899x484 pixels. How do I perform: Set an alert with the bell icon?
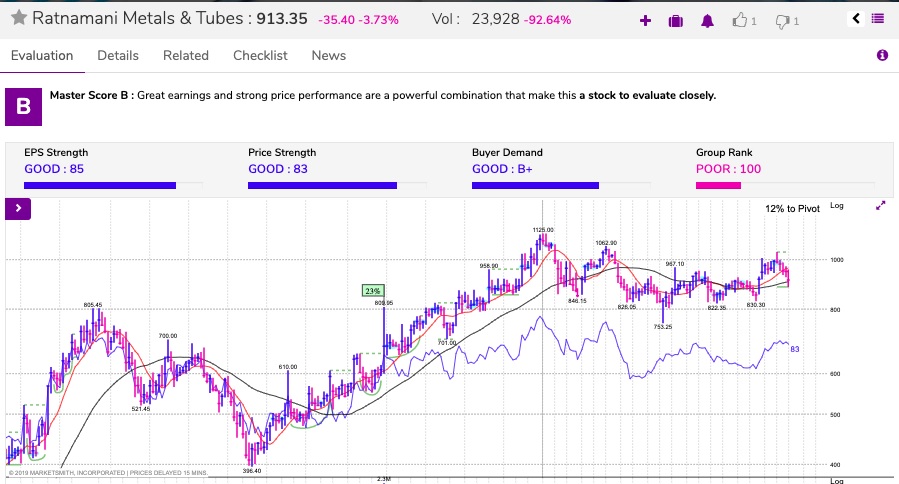(708, 20)
